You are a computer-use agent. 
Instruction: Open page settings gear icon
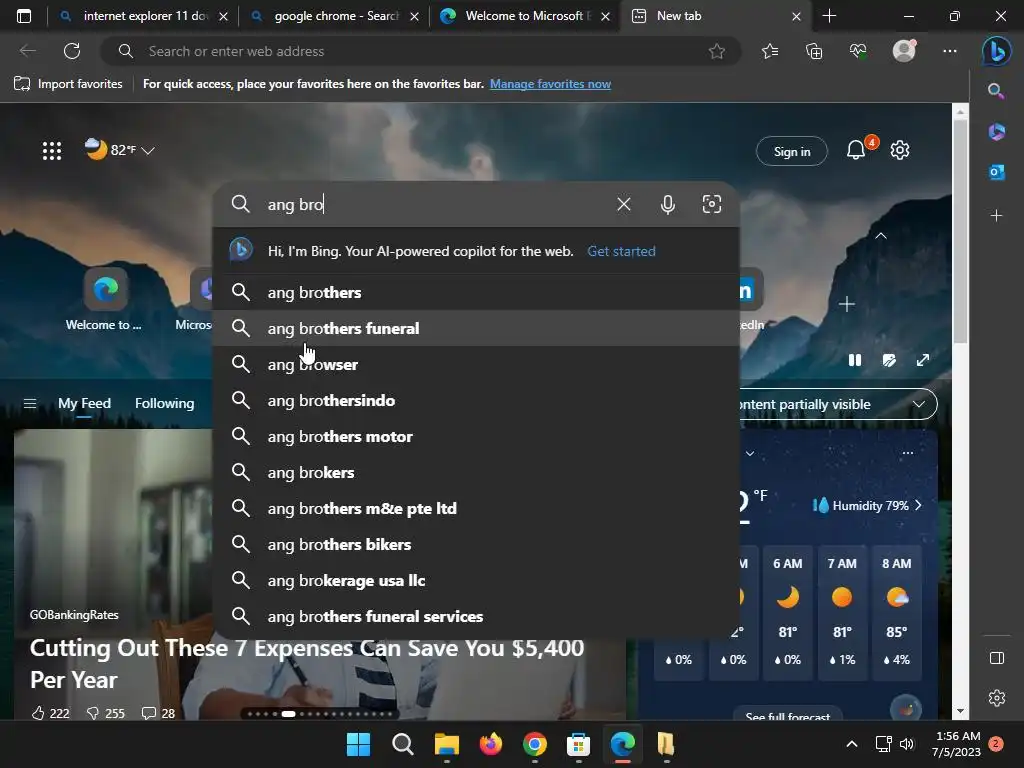[900, 150]
